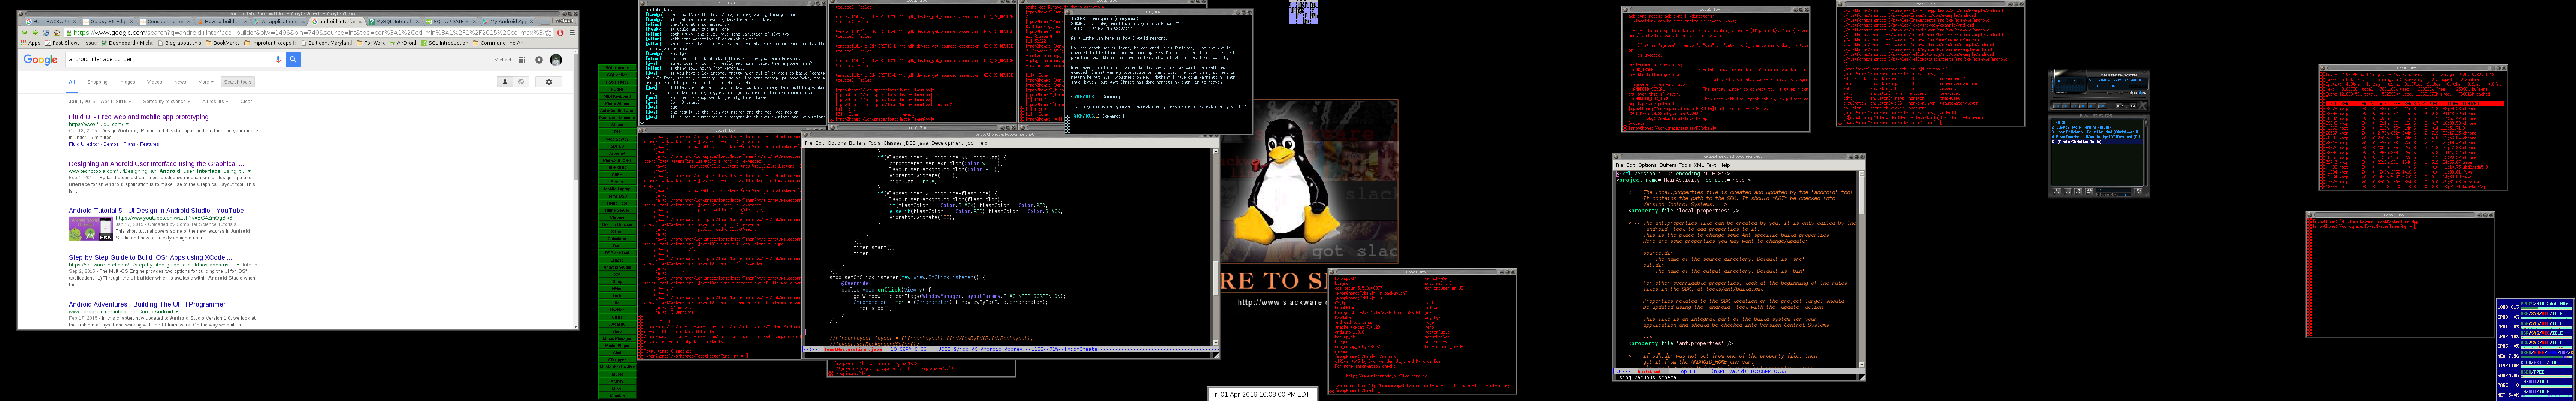Click Load List in playlist editor
Screen dimensions: 2576x401
(x=2138, y=192)
